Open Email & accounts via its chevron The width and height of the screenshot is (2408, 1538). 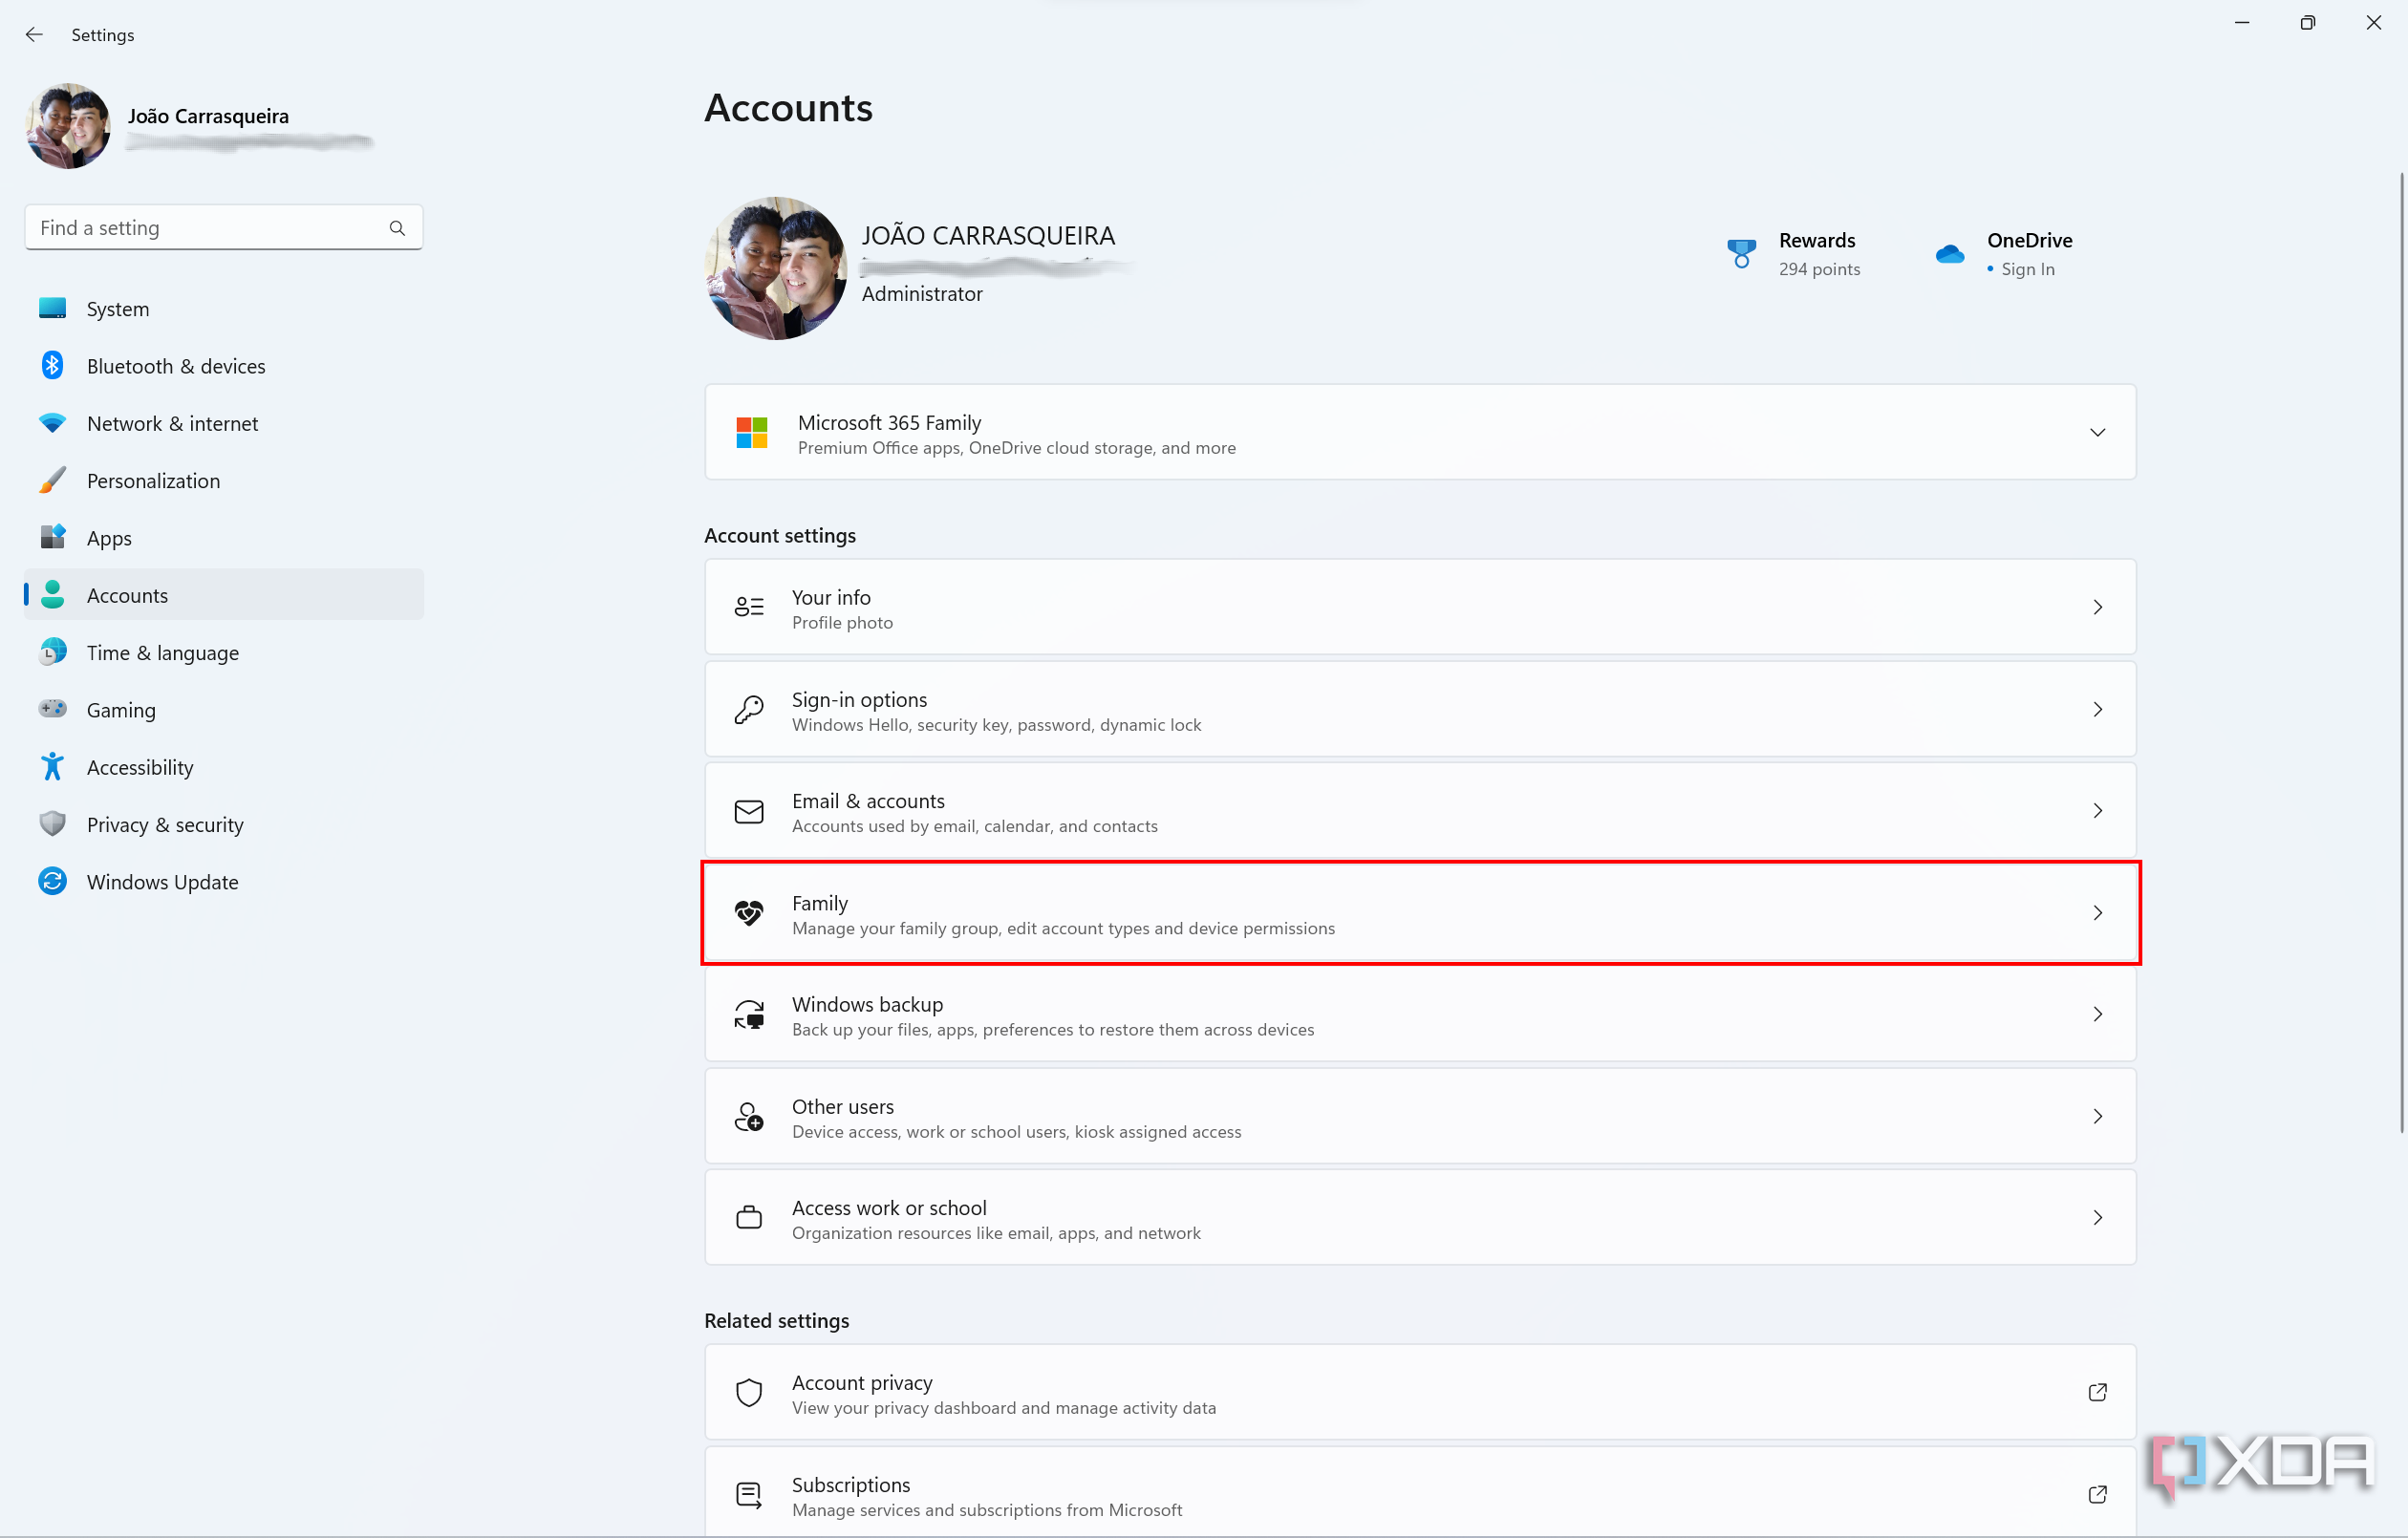(2097, 811)
